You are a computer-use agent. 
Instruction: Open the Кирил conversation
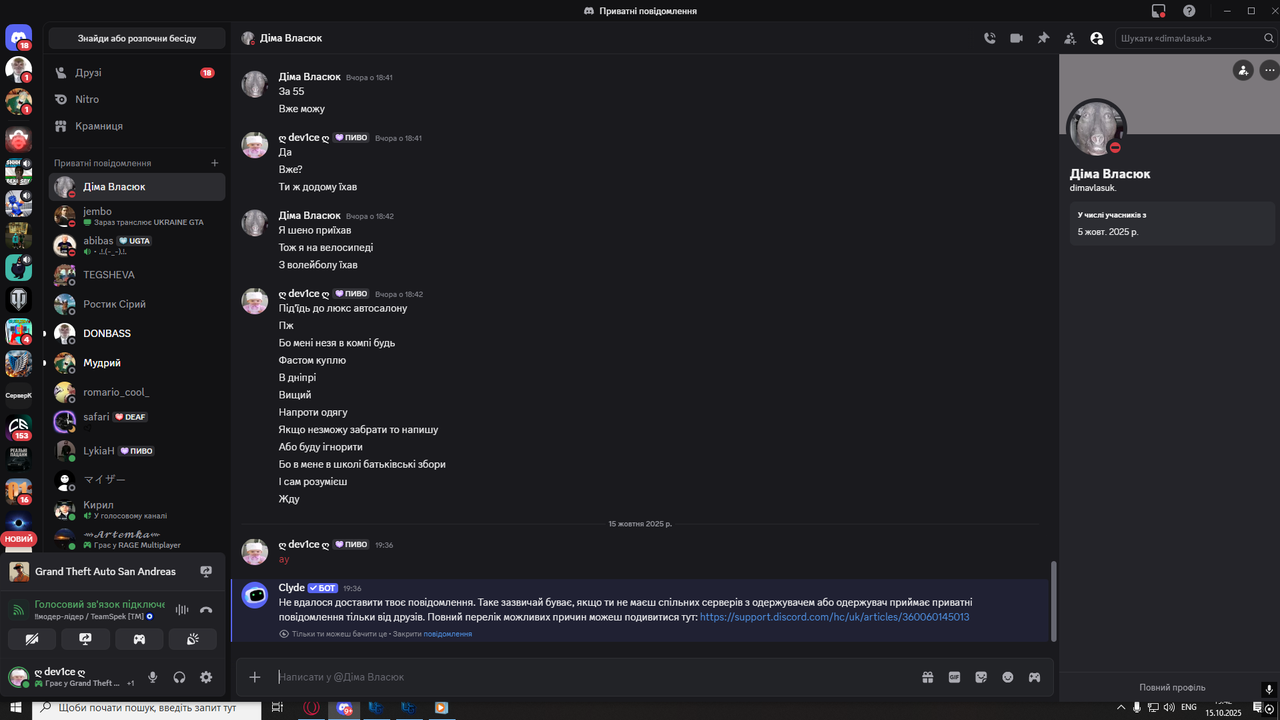(x=137, y=510)
